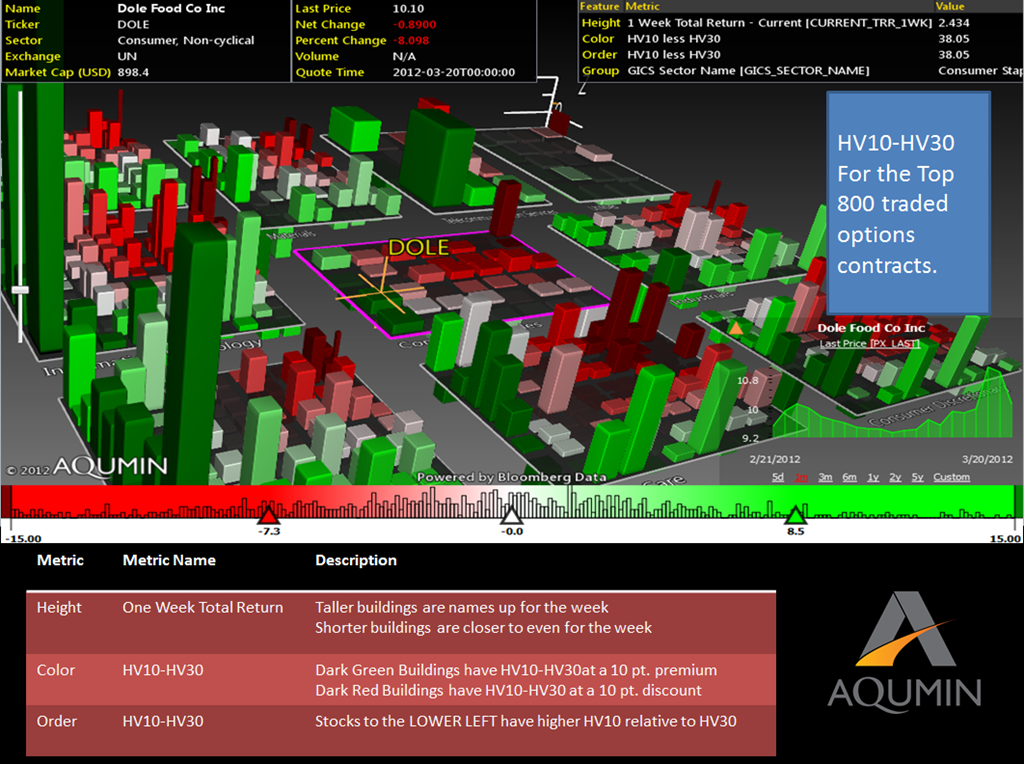Select the 1m chart range
Screen dimensions: 1024x764
801,477
